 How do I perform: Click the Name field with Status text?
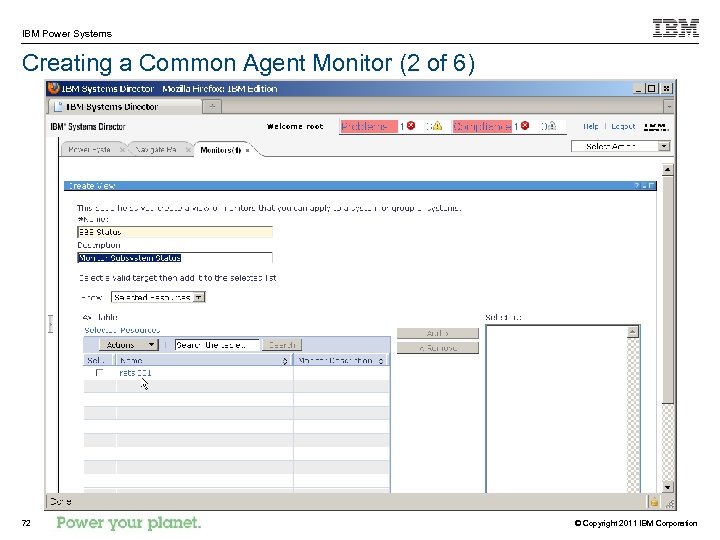[x=175, y=232]
